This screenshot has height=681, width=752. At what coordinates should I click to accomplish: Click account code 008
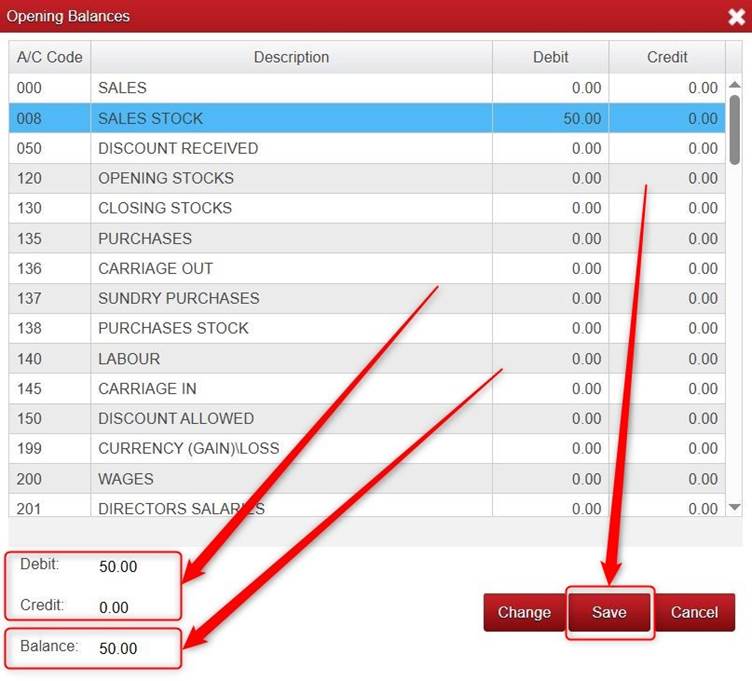(29, 118)
